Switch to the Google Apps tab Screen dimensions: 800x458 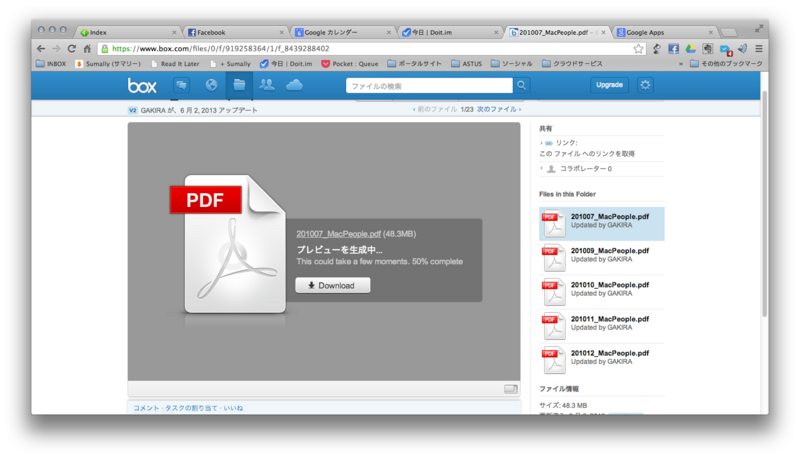pos(664,32)
